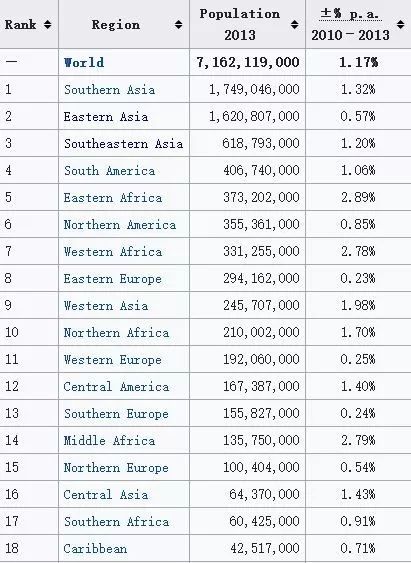Click the ±% p.a. underlined header abbreviation

tap(350, 14)
